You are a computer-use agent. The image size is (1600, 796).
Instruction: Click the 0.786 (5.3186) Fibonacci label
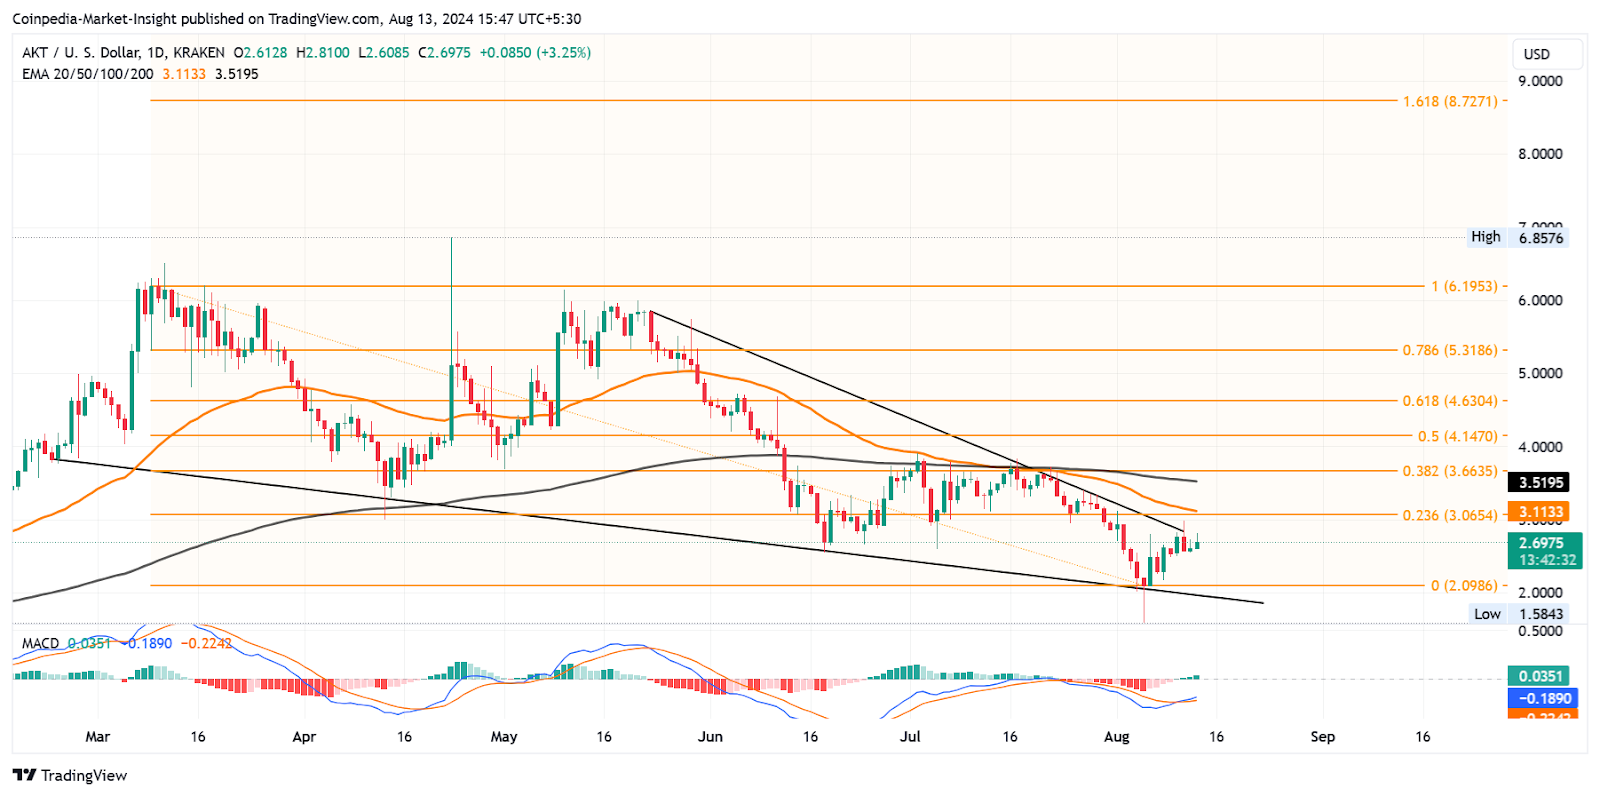tap(1450, 350)
